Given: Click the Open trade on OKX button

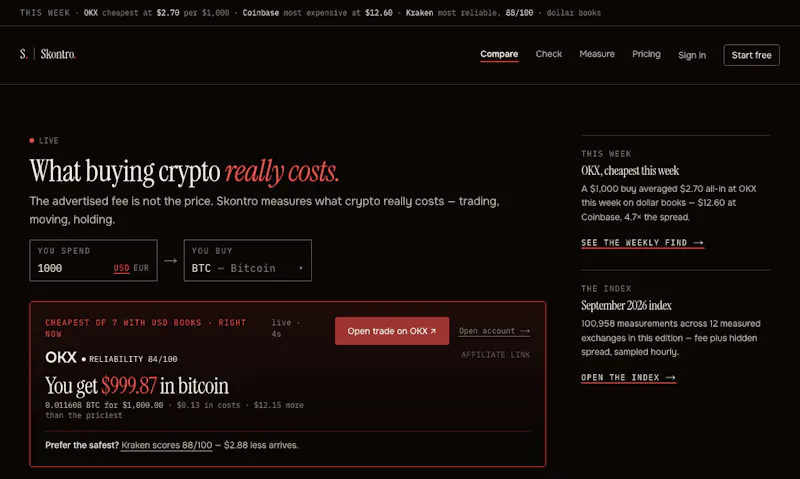Looking at the screenshot, I should [392, 331].
